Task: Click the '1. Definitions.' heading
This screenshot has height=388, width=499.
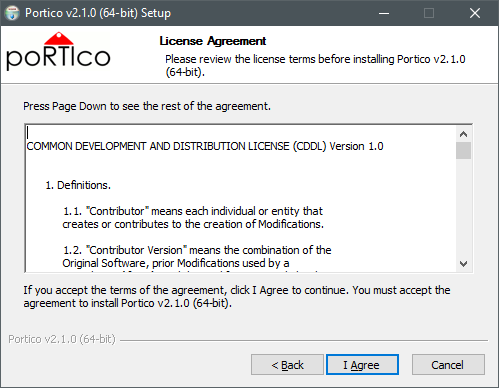Action: [78, 185]
